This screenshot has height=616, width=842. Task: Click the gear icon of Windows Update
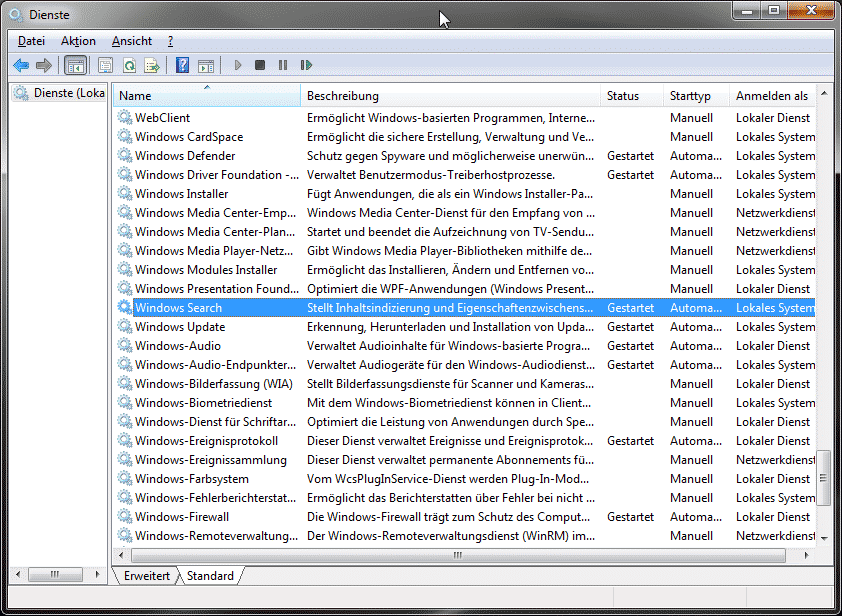pyautogui.click(x=125, y=326)
